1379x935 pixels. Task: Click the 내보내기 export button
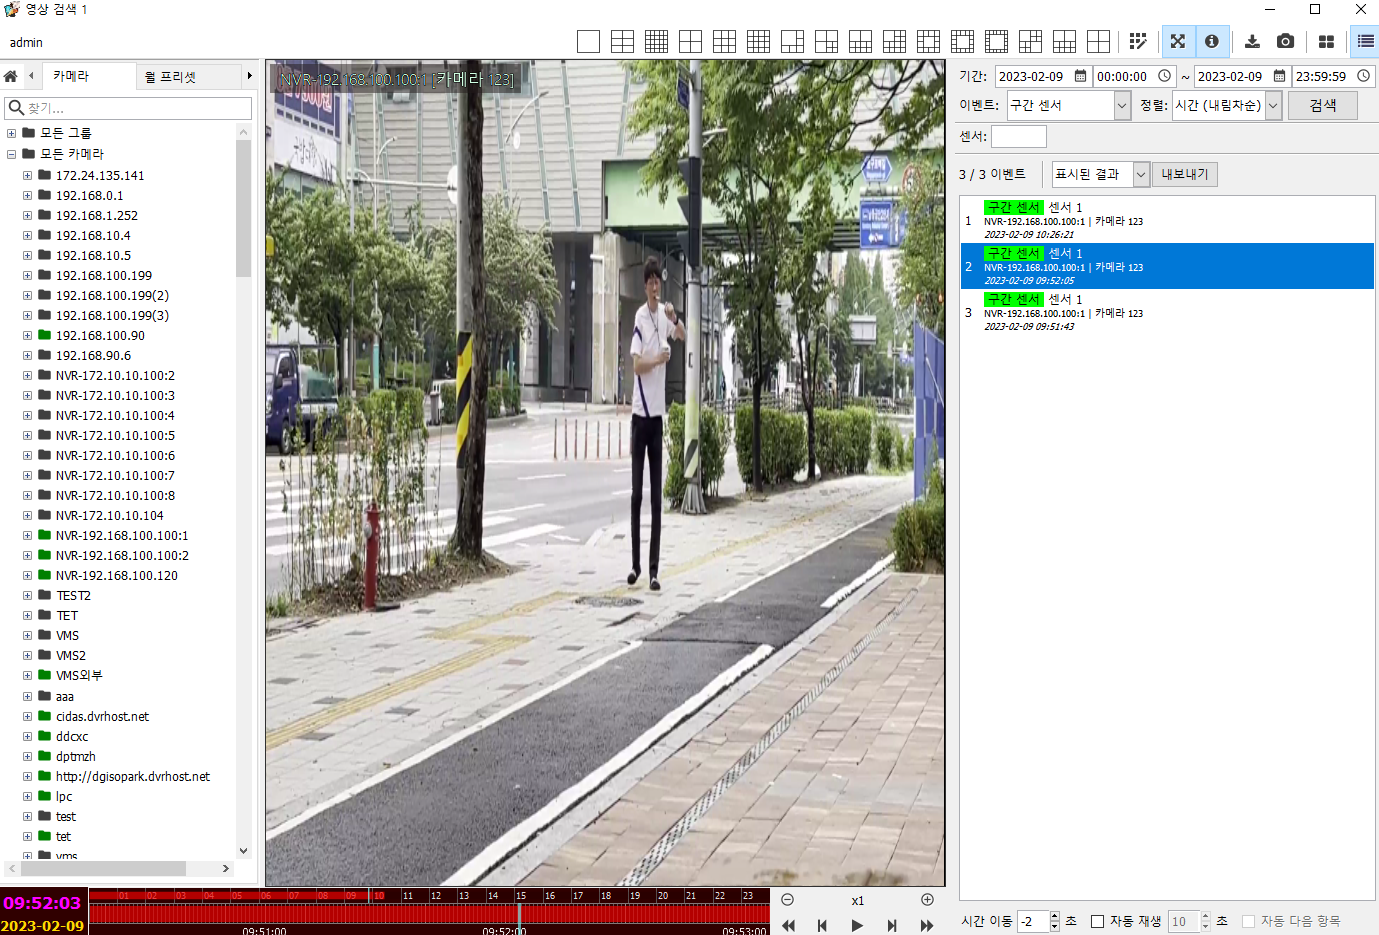click(x=1184, y=174)
